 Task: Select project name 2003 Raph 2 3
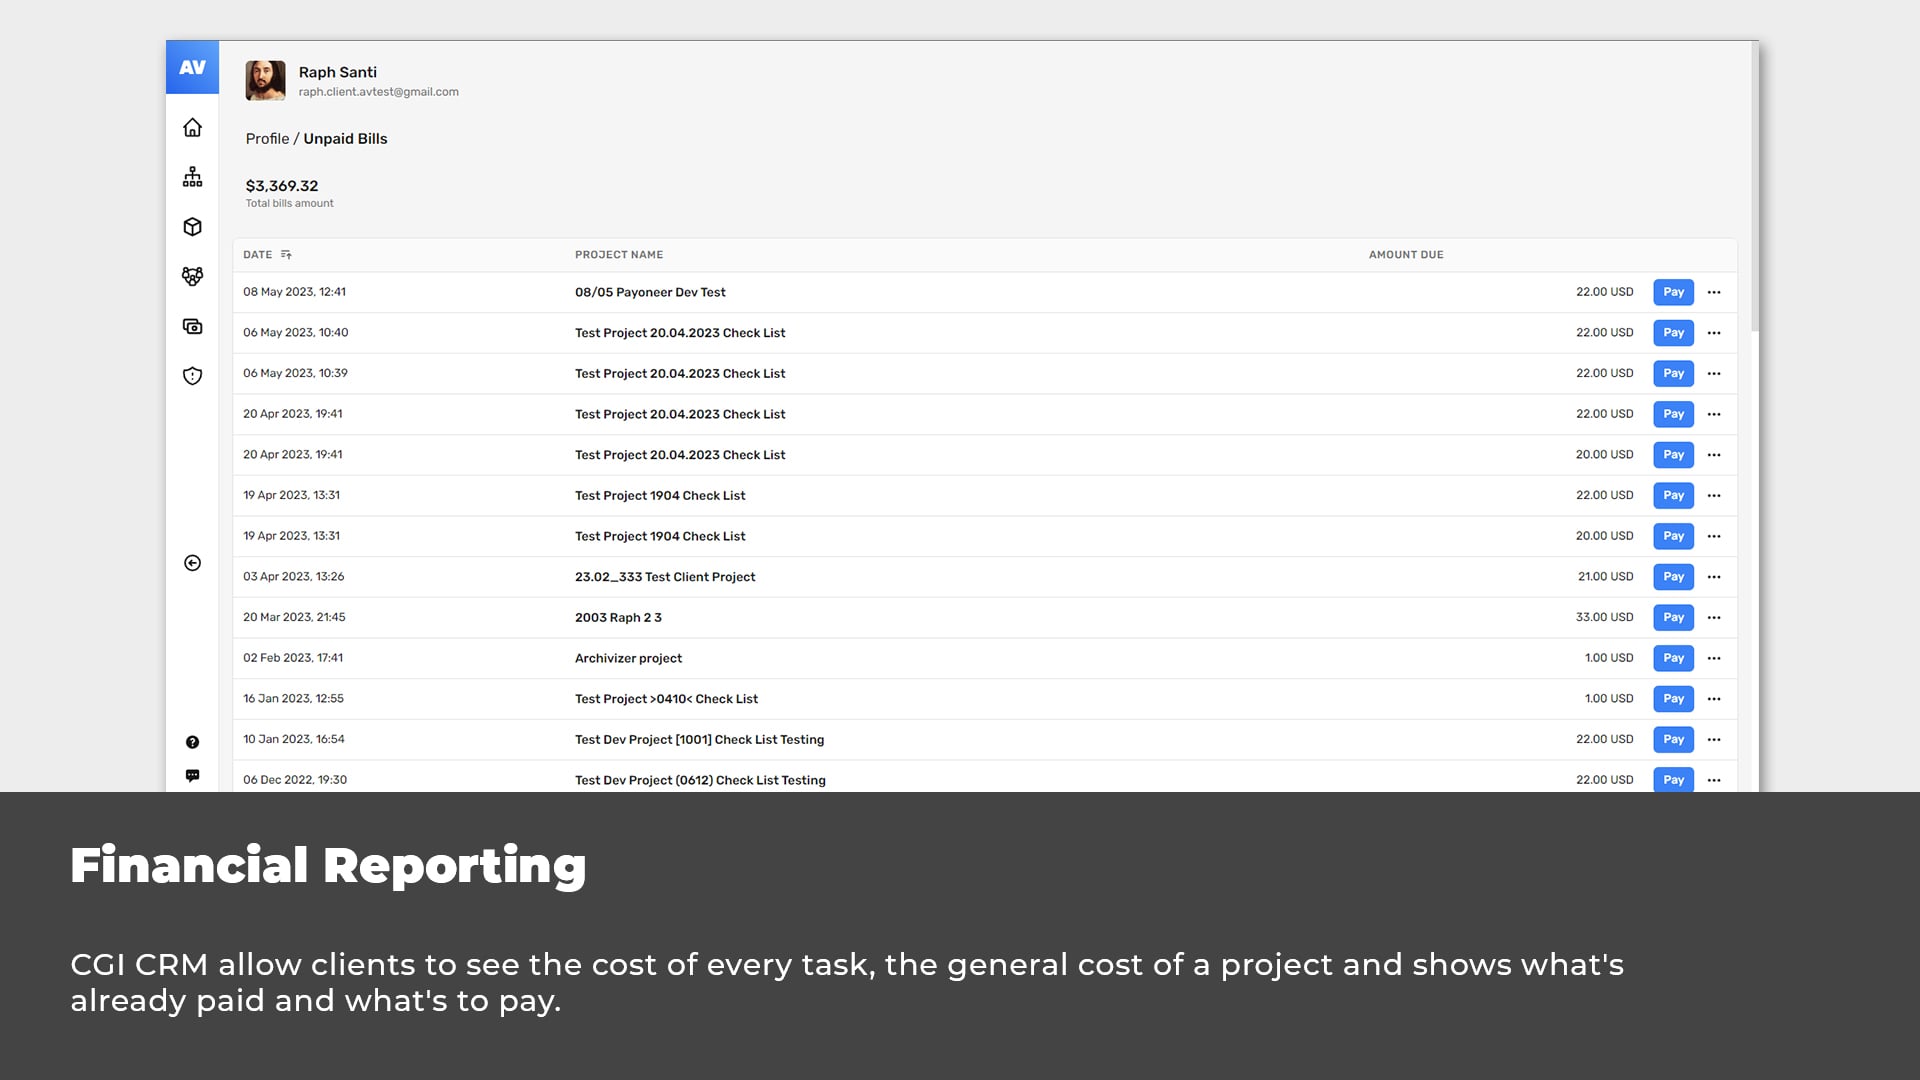click(x=618, y=617)
